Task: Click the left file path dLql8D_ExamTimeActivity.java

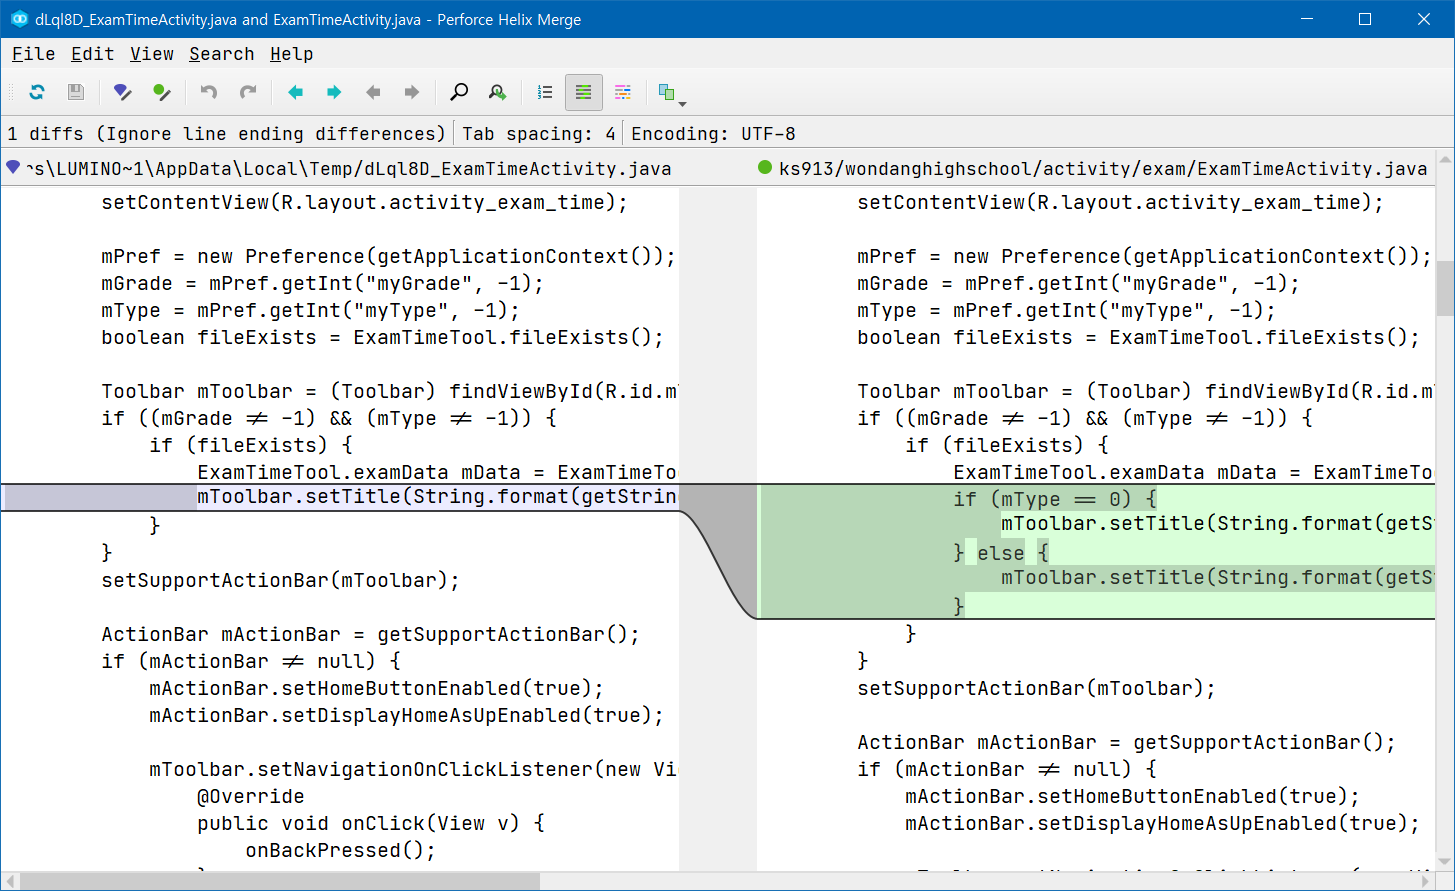Action: [x=349, y=169]
